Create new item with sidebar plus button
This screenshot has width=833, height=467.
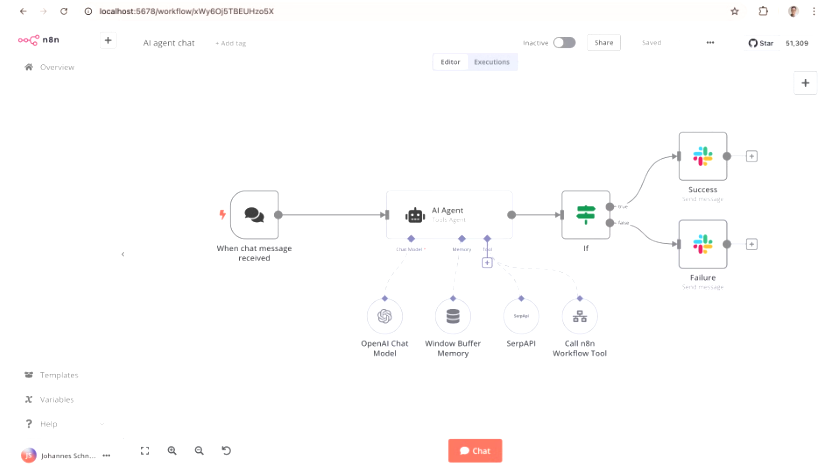[x=108, y=40]
